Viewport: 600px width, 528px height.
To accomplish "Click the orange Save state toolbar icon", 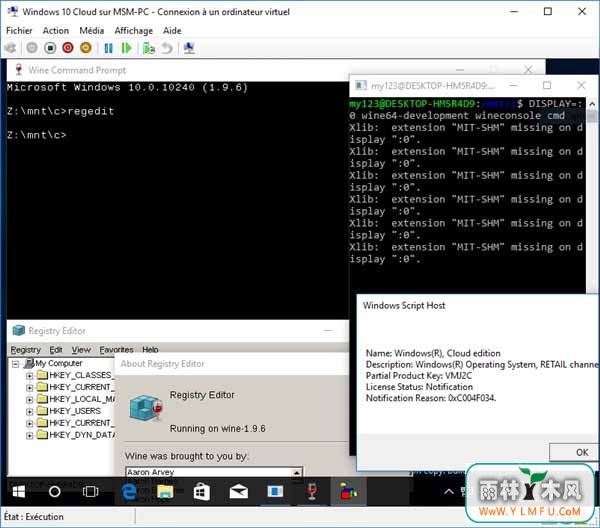I will [86, 48].
